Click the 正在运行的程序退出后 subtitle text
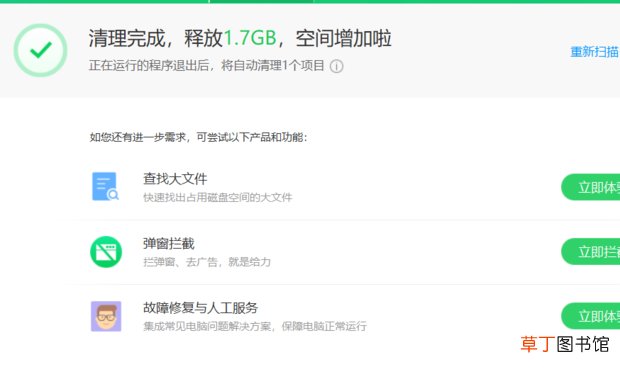The height and width of the screenshot is (379, 620). click(207, 65)
